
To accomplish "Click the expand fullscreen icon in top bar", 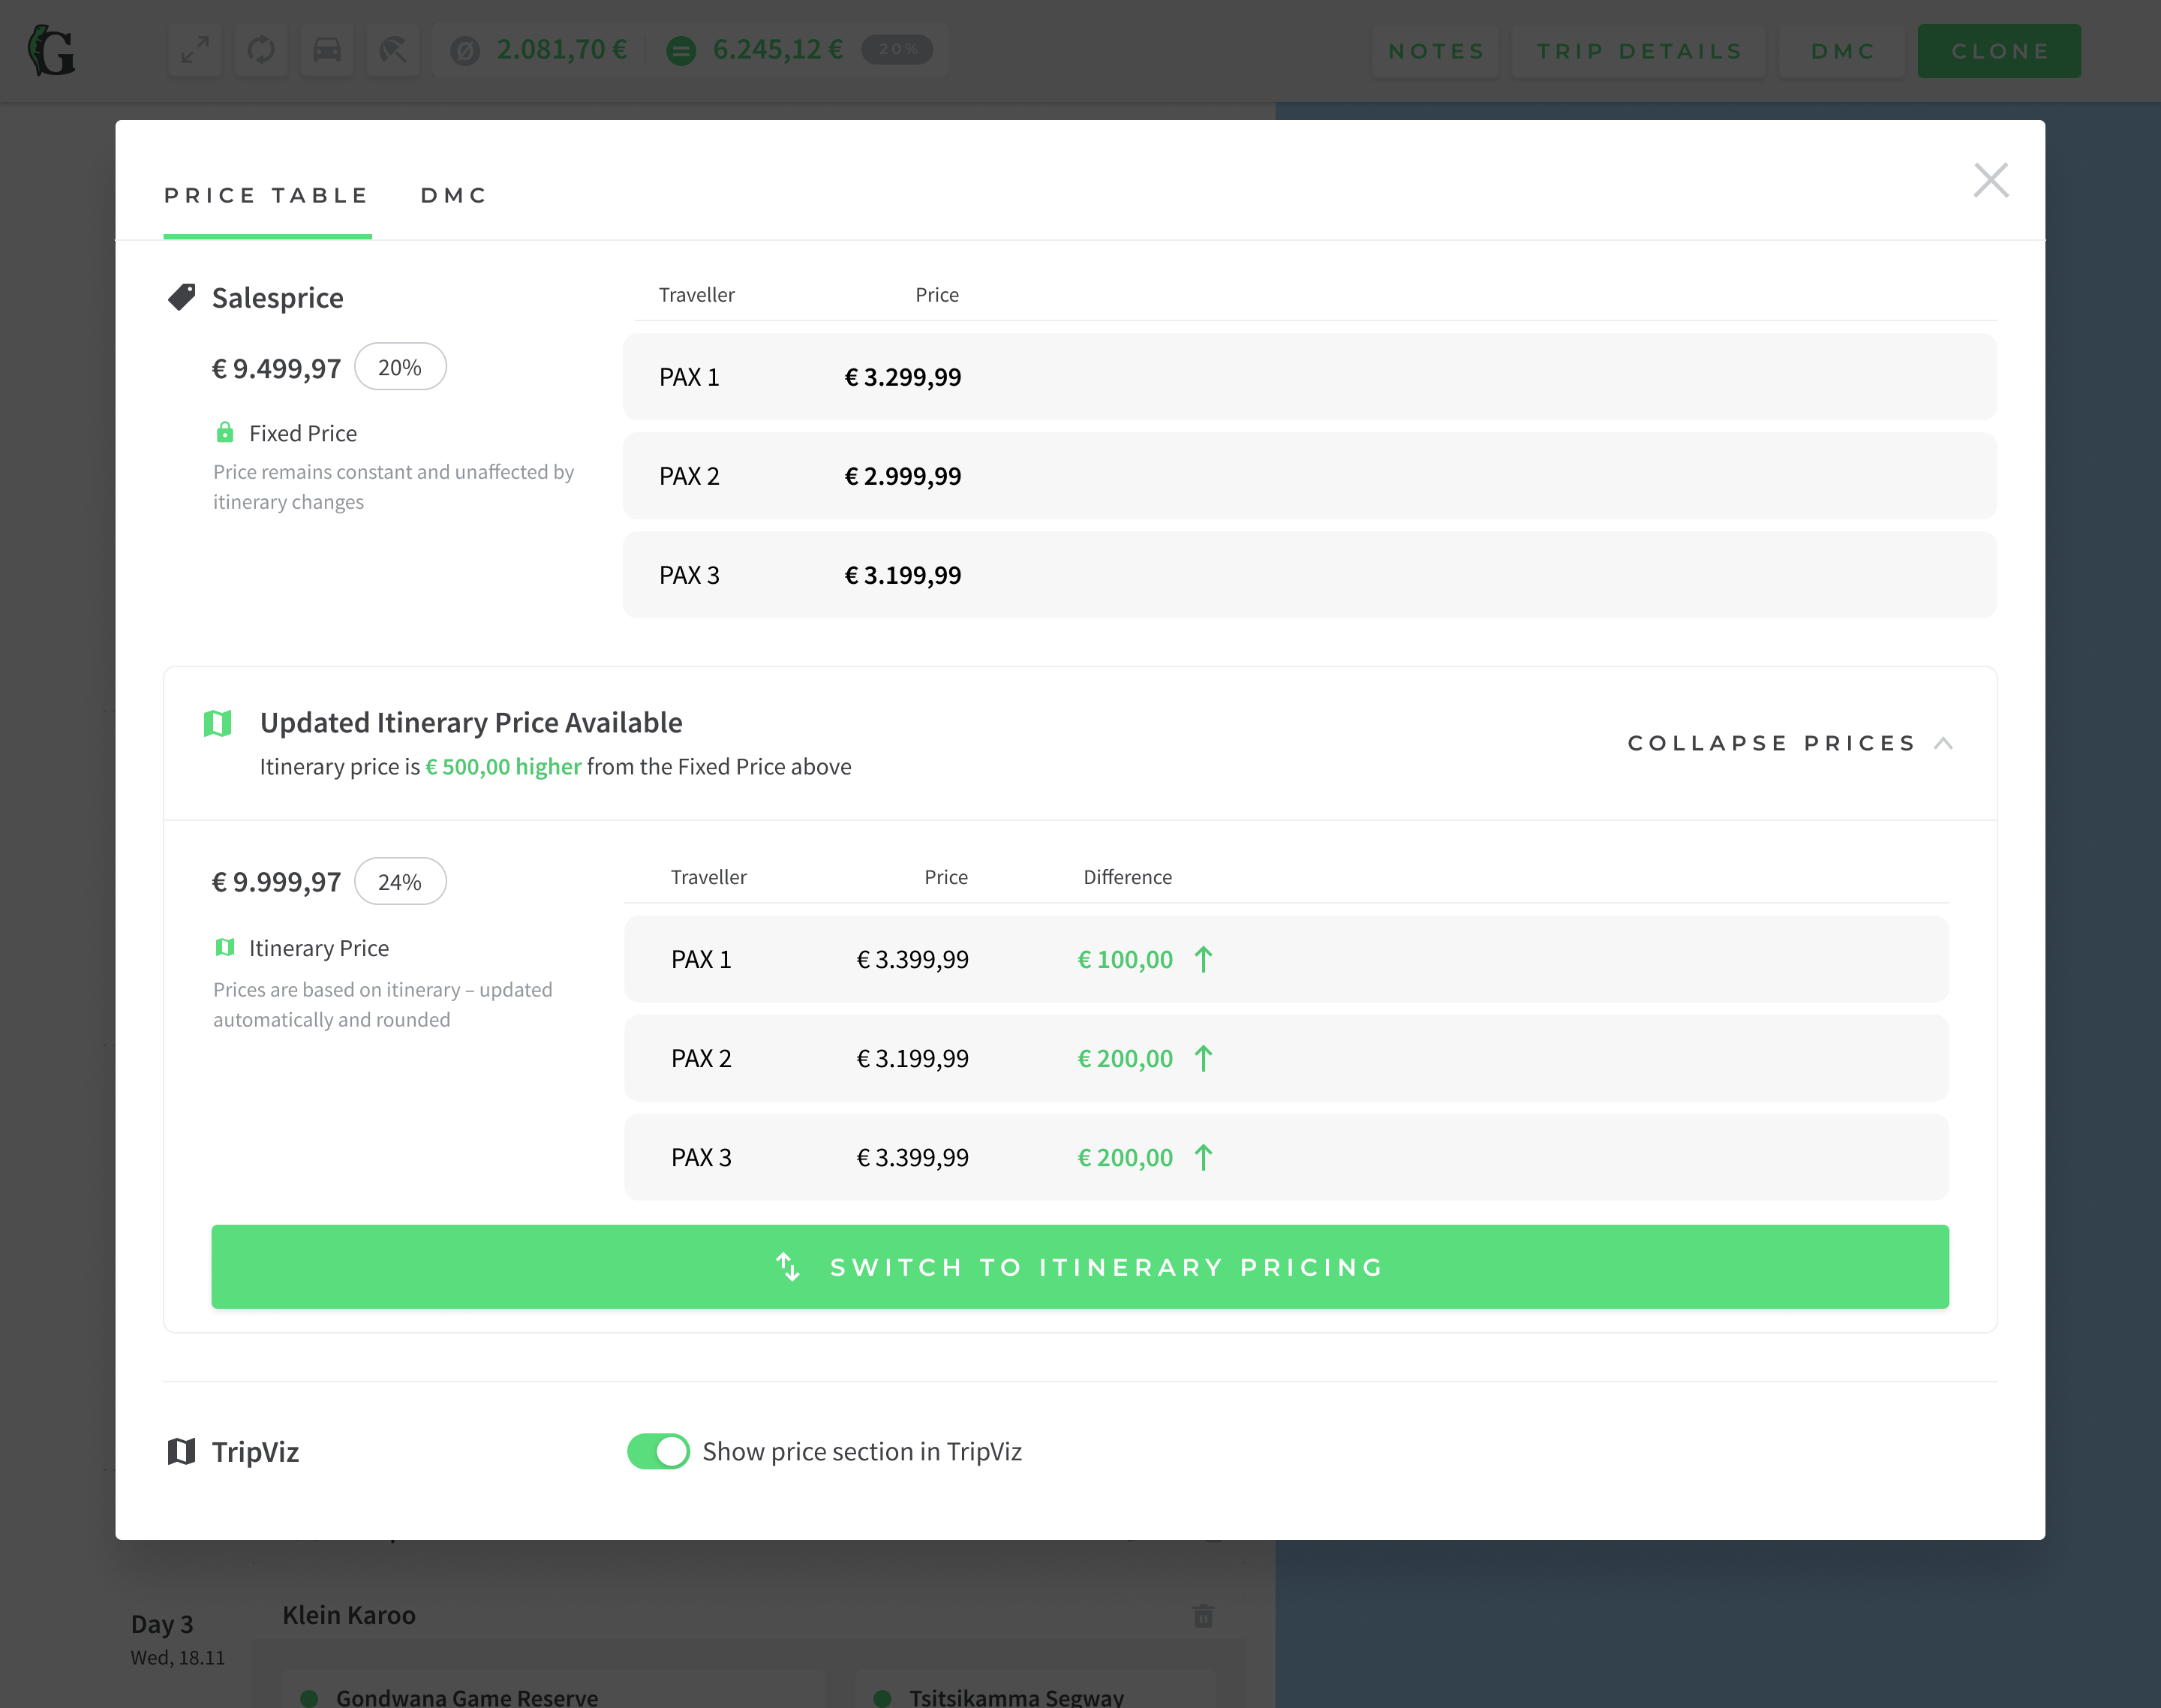I will tap(195, 49).
